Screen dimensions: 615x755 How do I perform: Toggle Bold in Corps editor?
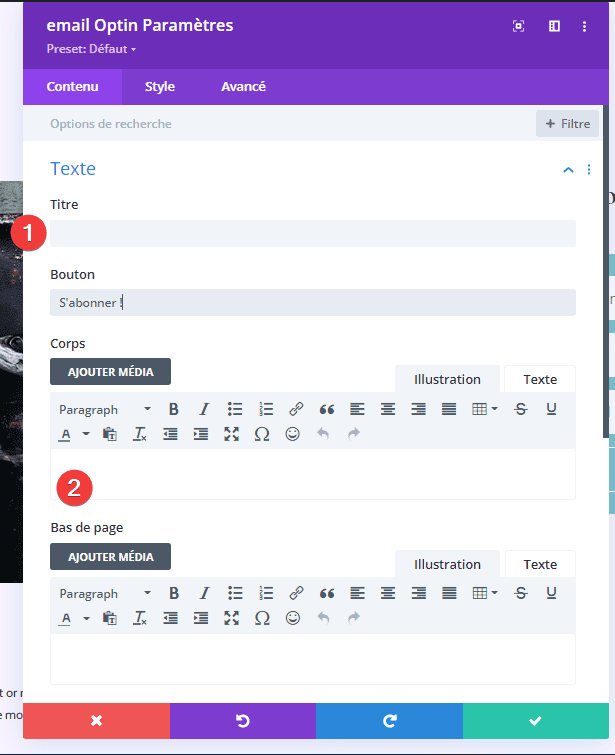174,409
